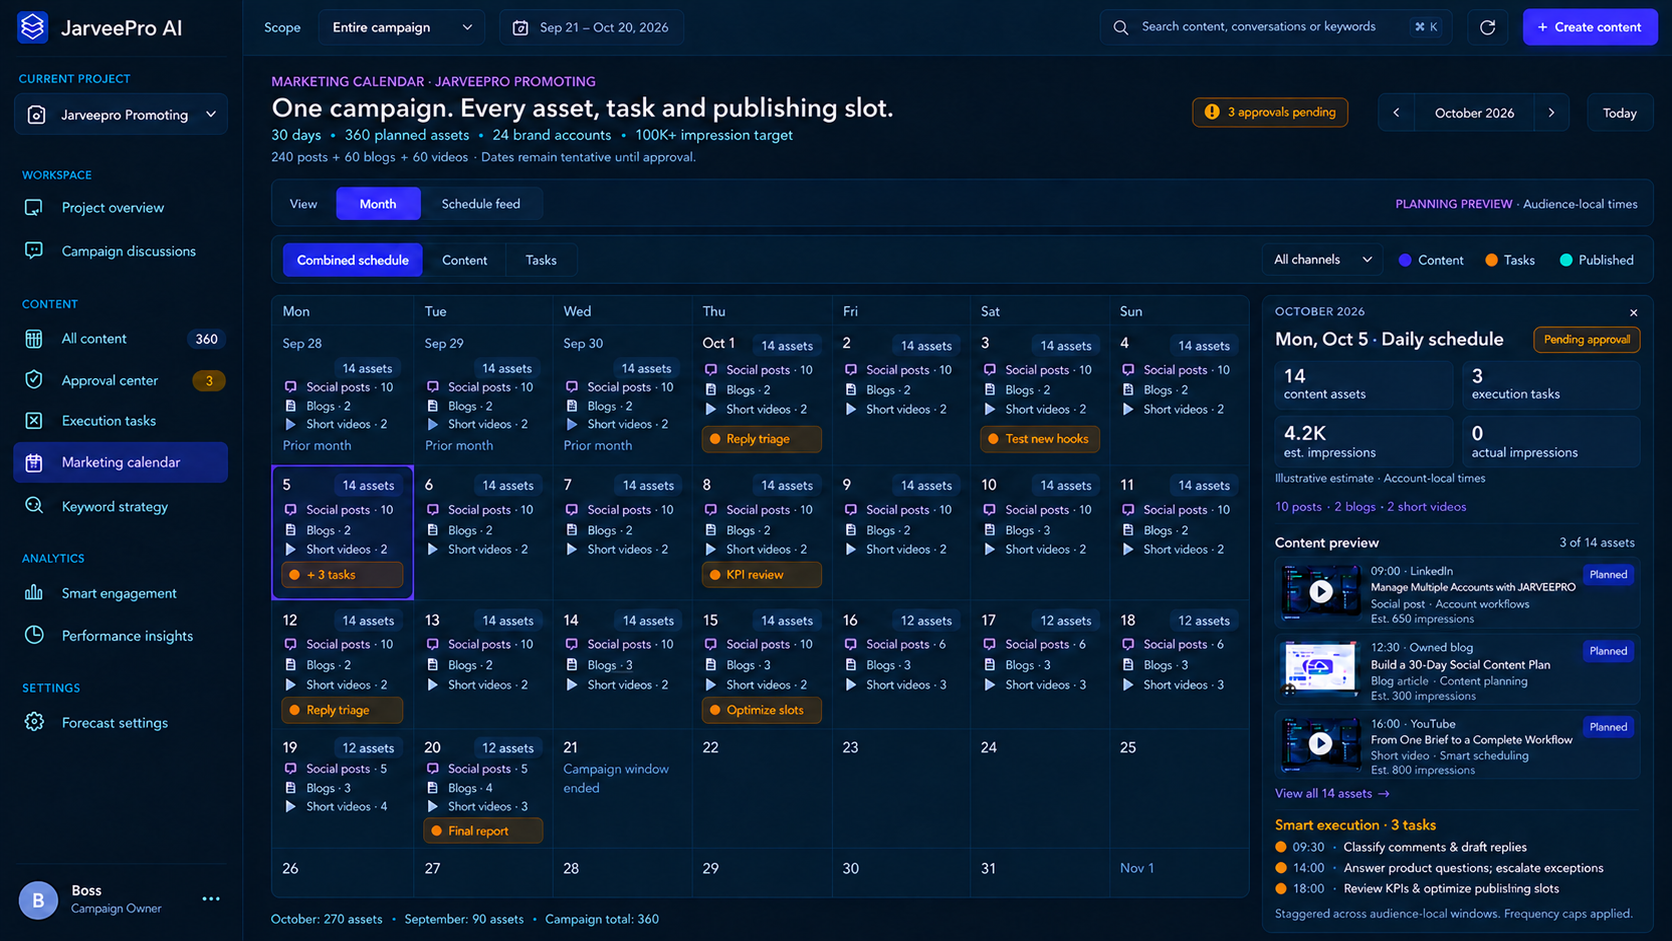The image size is (1672, 941).
Task: Open Final report task on Oct 20
Action: coord(483,831)
